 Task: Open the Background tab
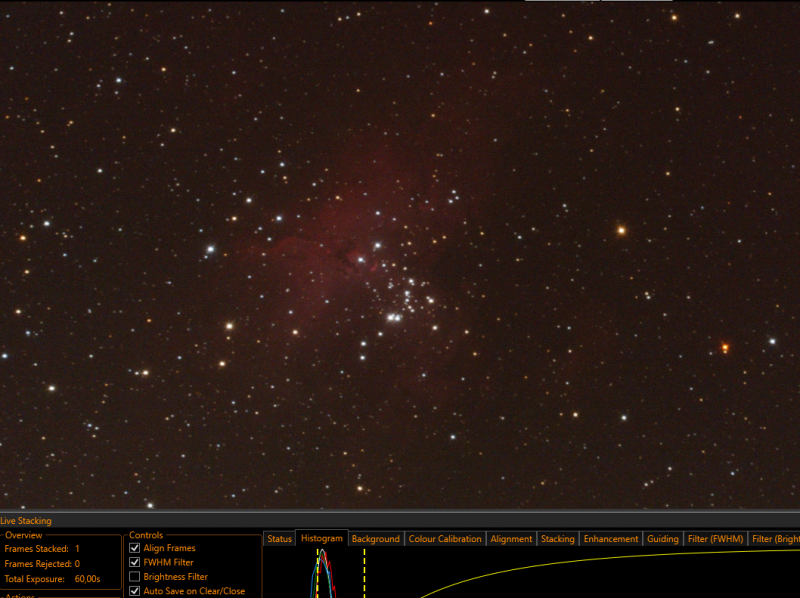tap(376, 539)
